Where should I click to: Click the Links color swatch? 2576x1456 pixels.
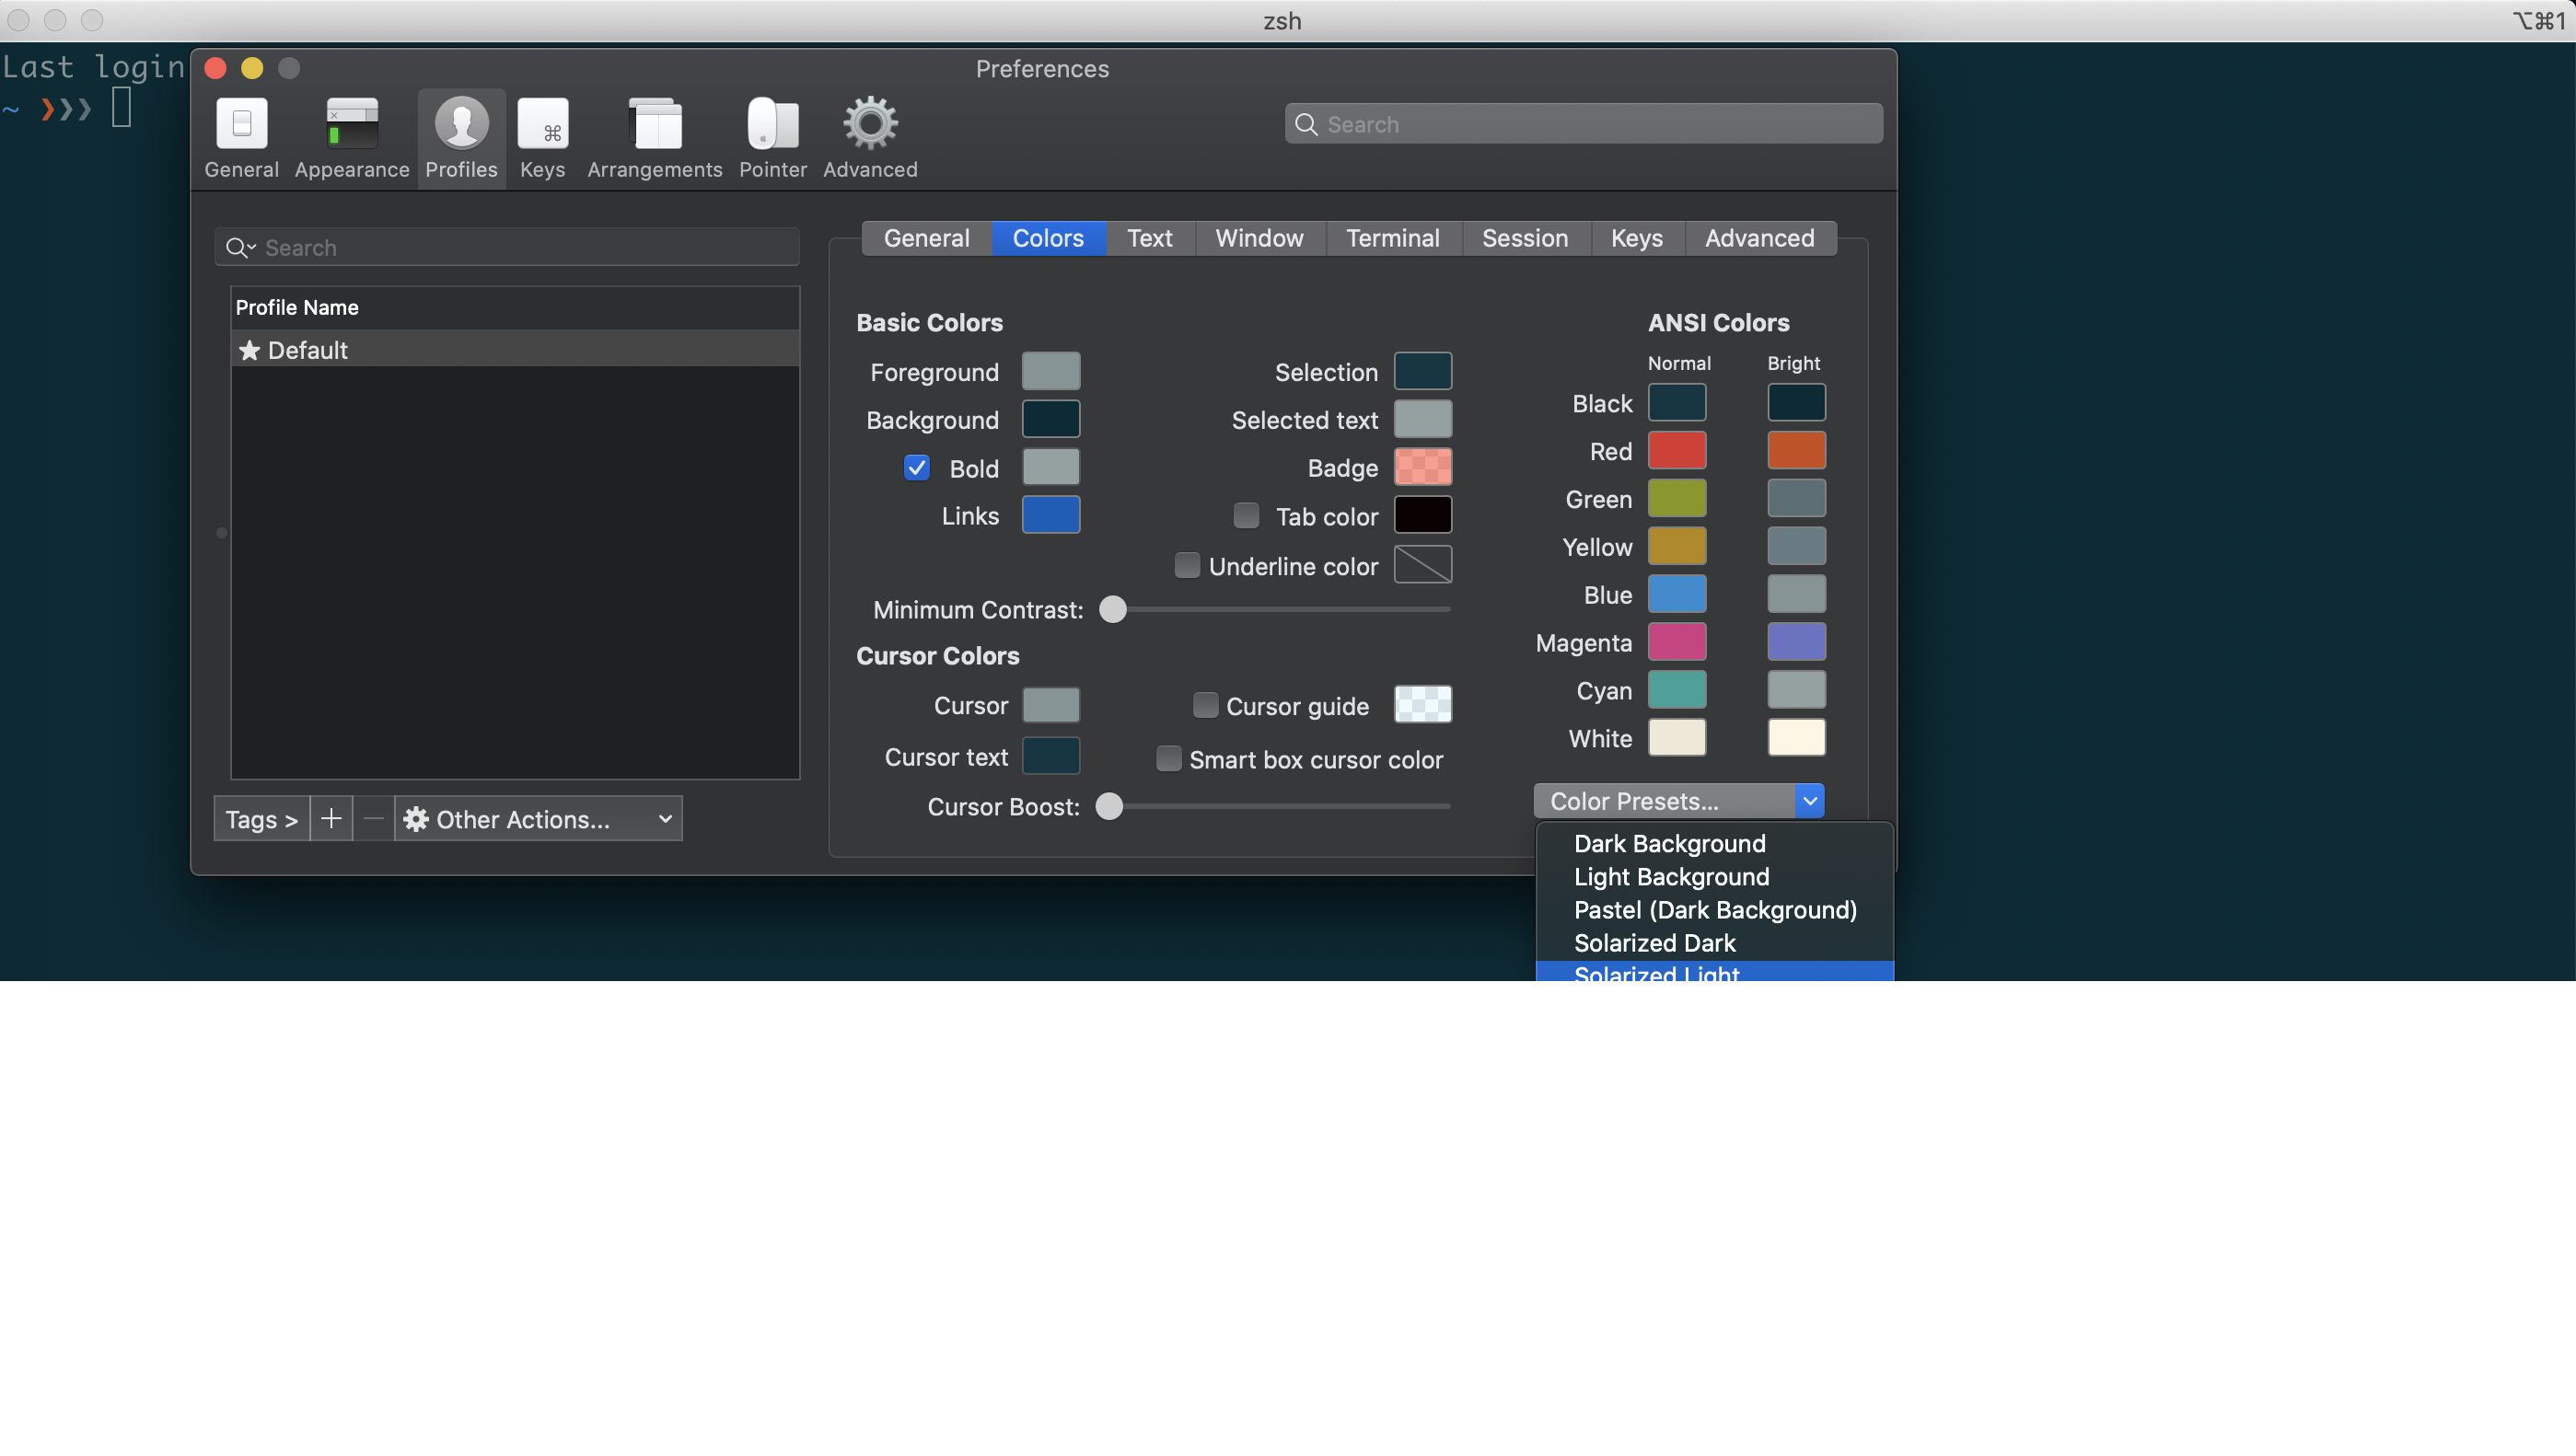click(x=1051, y=515)
